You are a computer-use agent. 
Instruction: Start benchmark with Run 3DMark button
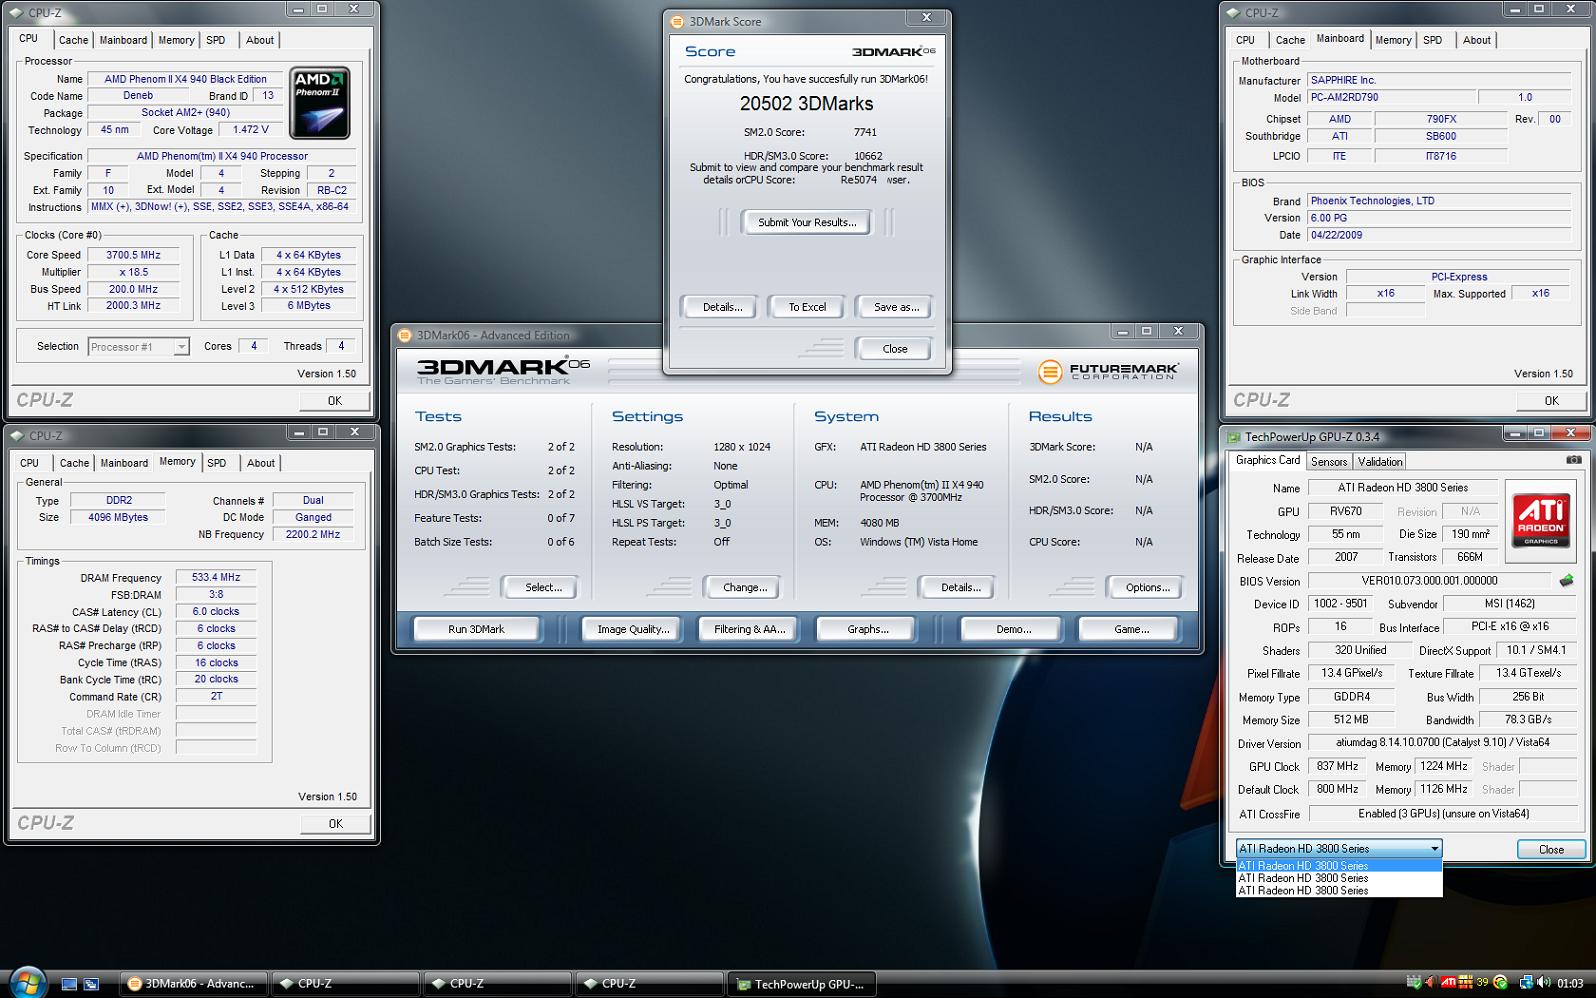476,629
